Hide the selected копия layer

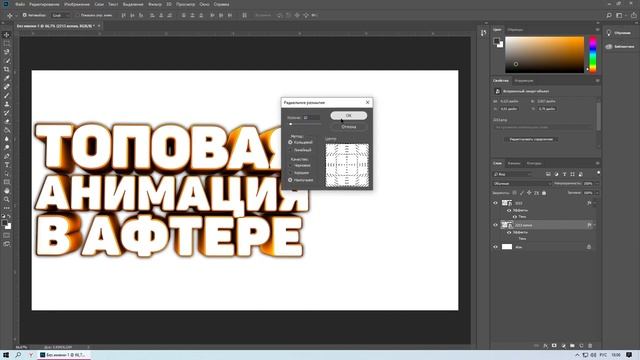(x=496, y=225)
